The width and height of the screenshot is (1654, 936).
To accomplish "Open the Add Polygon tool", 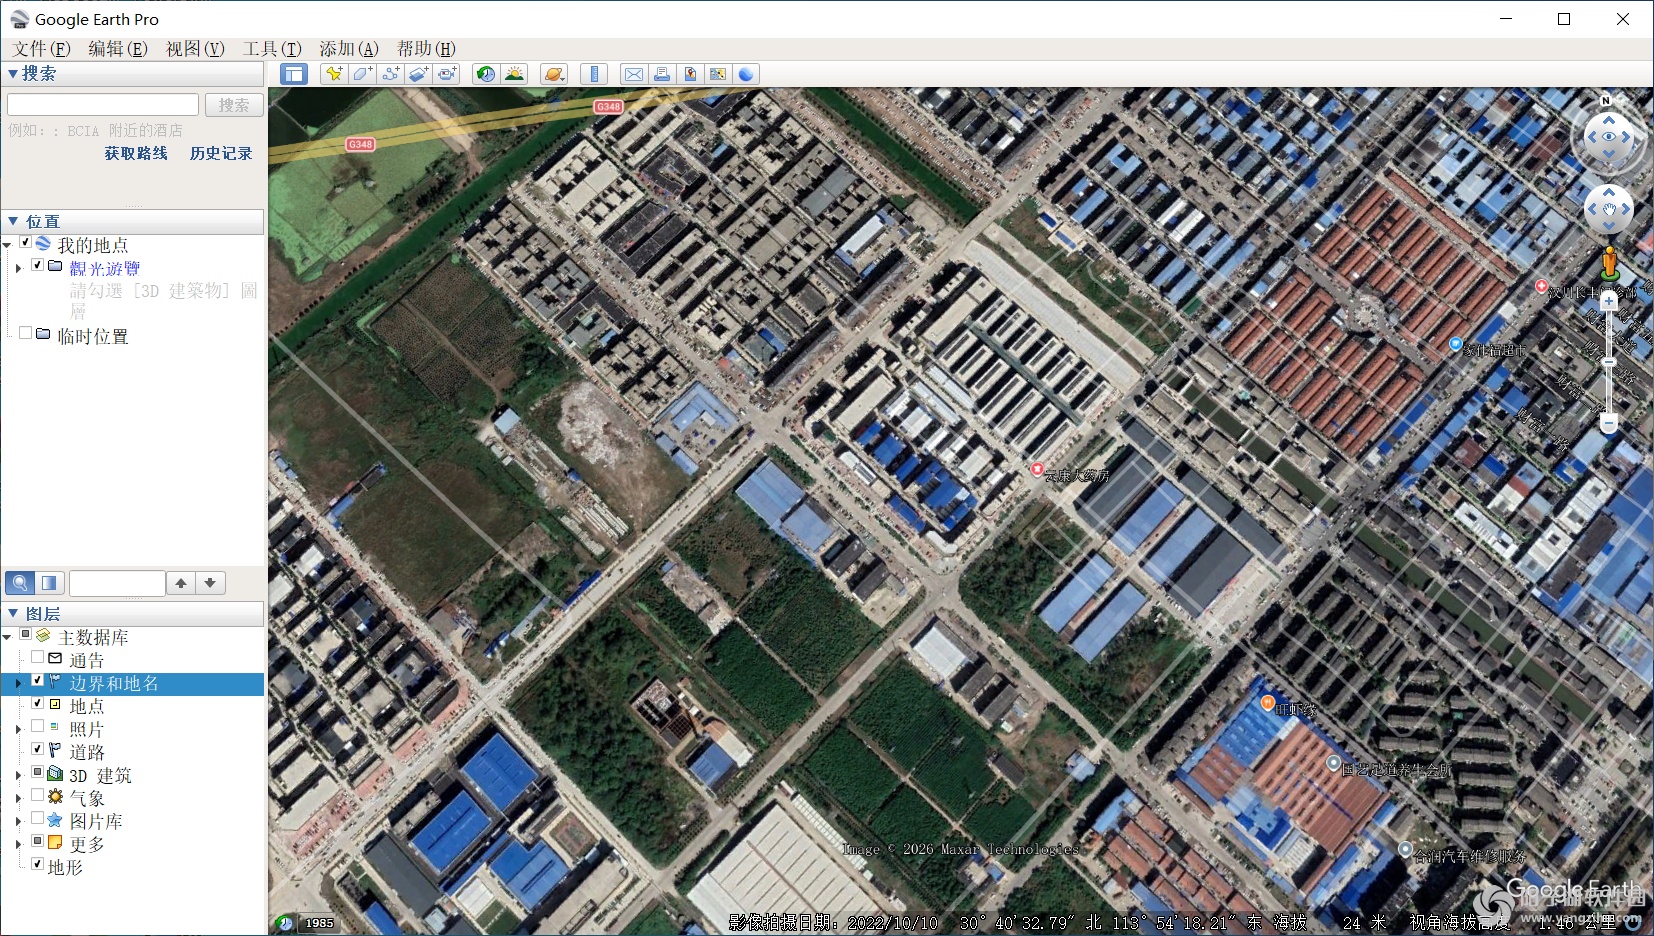I will (362, 74).
